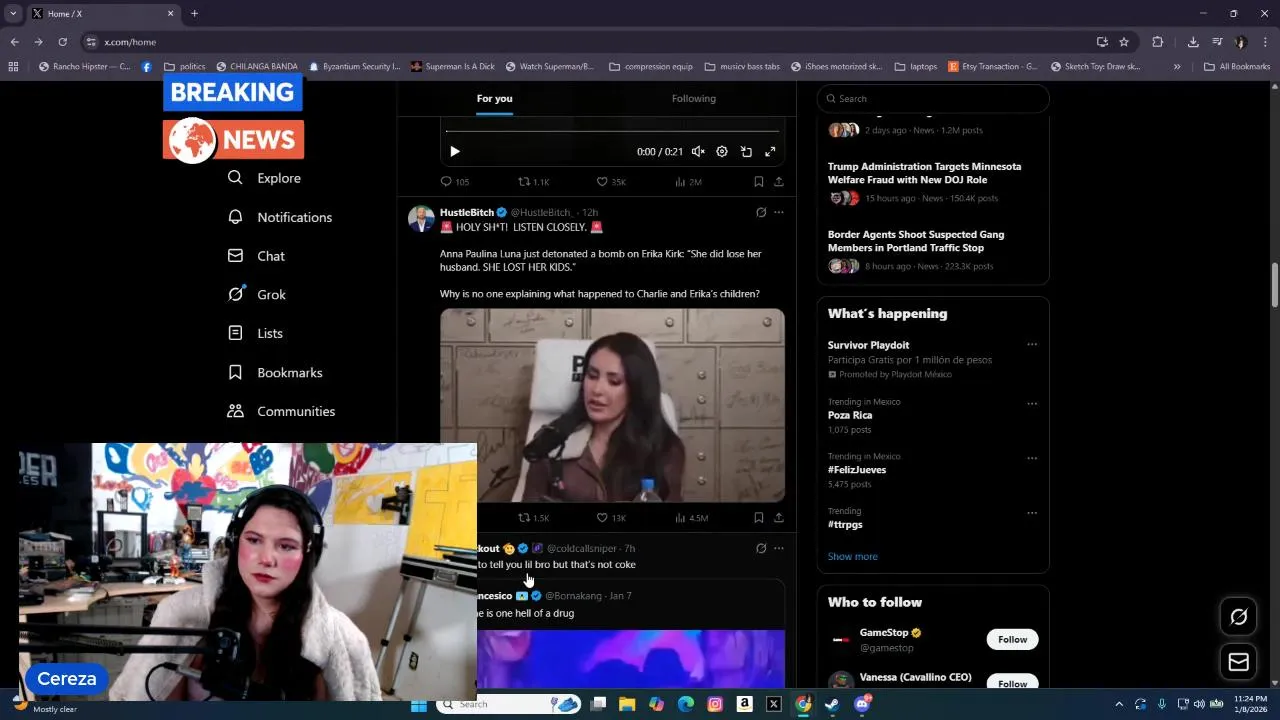Screen dimensions: 1280x720
Task: View analytics showing 2M views
Action: [x=688, y=182]
